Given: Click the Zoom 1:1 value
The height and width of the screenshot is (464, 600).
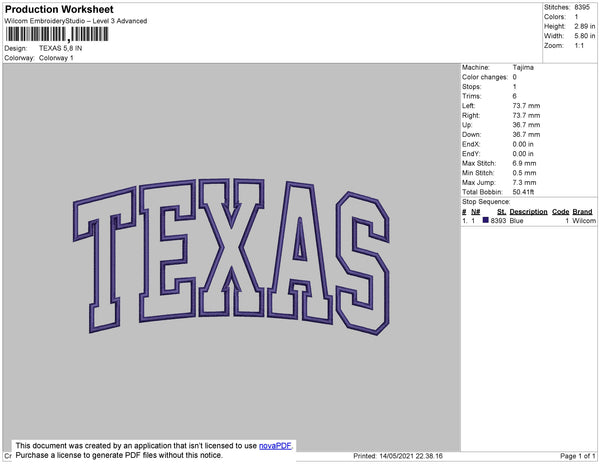Looking at the screenshot, I should coord(580,46).
